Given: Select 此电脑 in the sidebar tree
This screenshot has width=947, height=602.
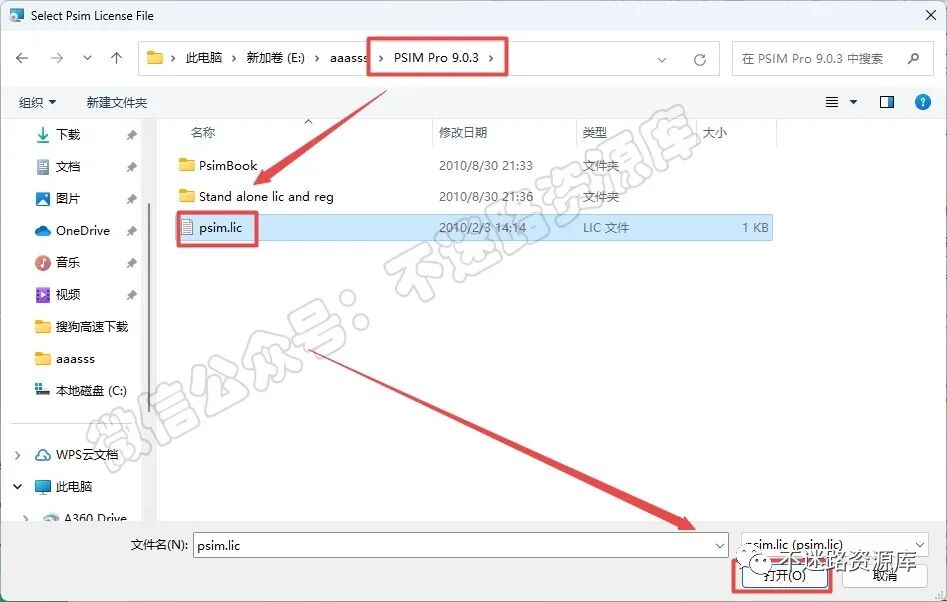Looking at the screenshot, I should pyautogui.click(x=74, y=487).
